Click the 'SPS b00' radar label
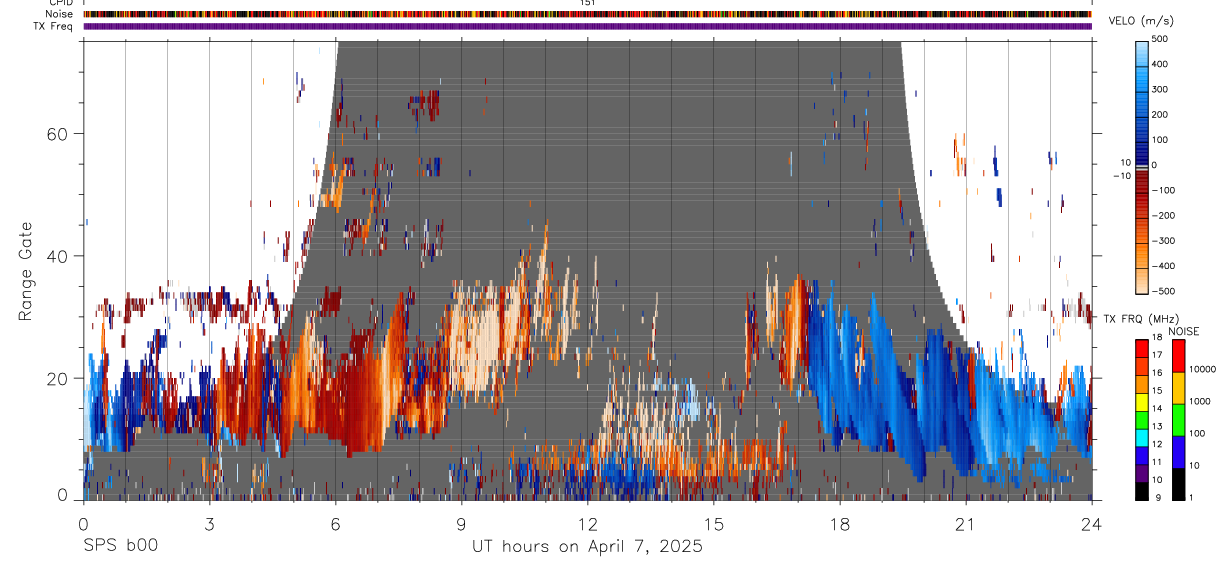1228x567 pixels. point(119,546)
